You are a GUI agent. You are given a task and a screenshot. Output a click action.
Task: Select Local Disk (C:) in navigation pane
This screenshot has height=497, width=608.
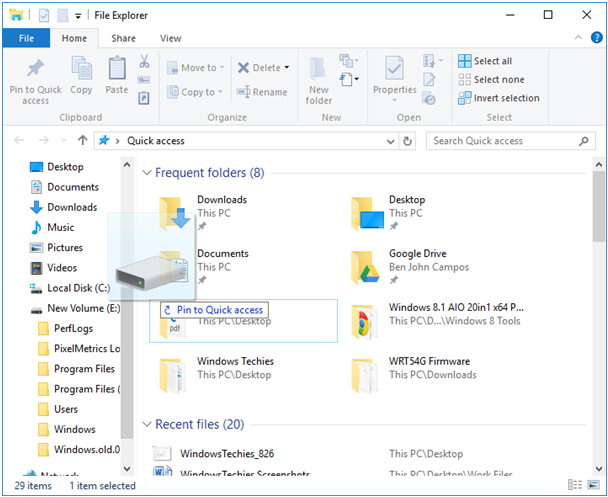coord(70,288)
